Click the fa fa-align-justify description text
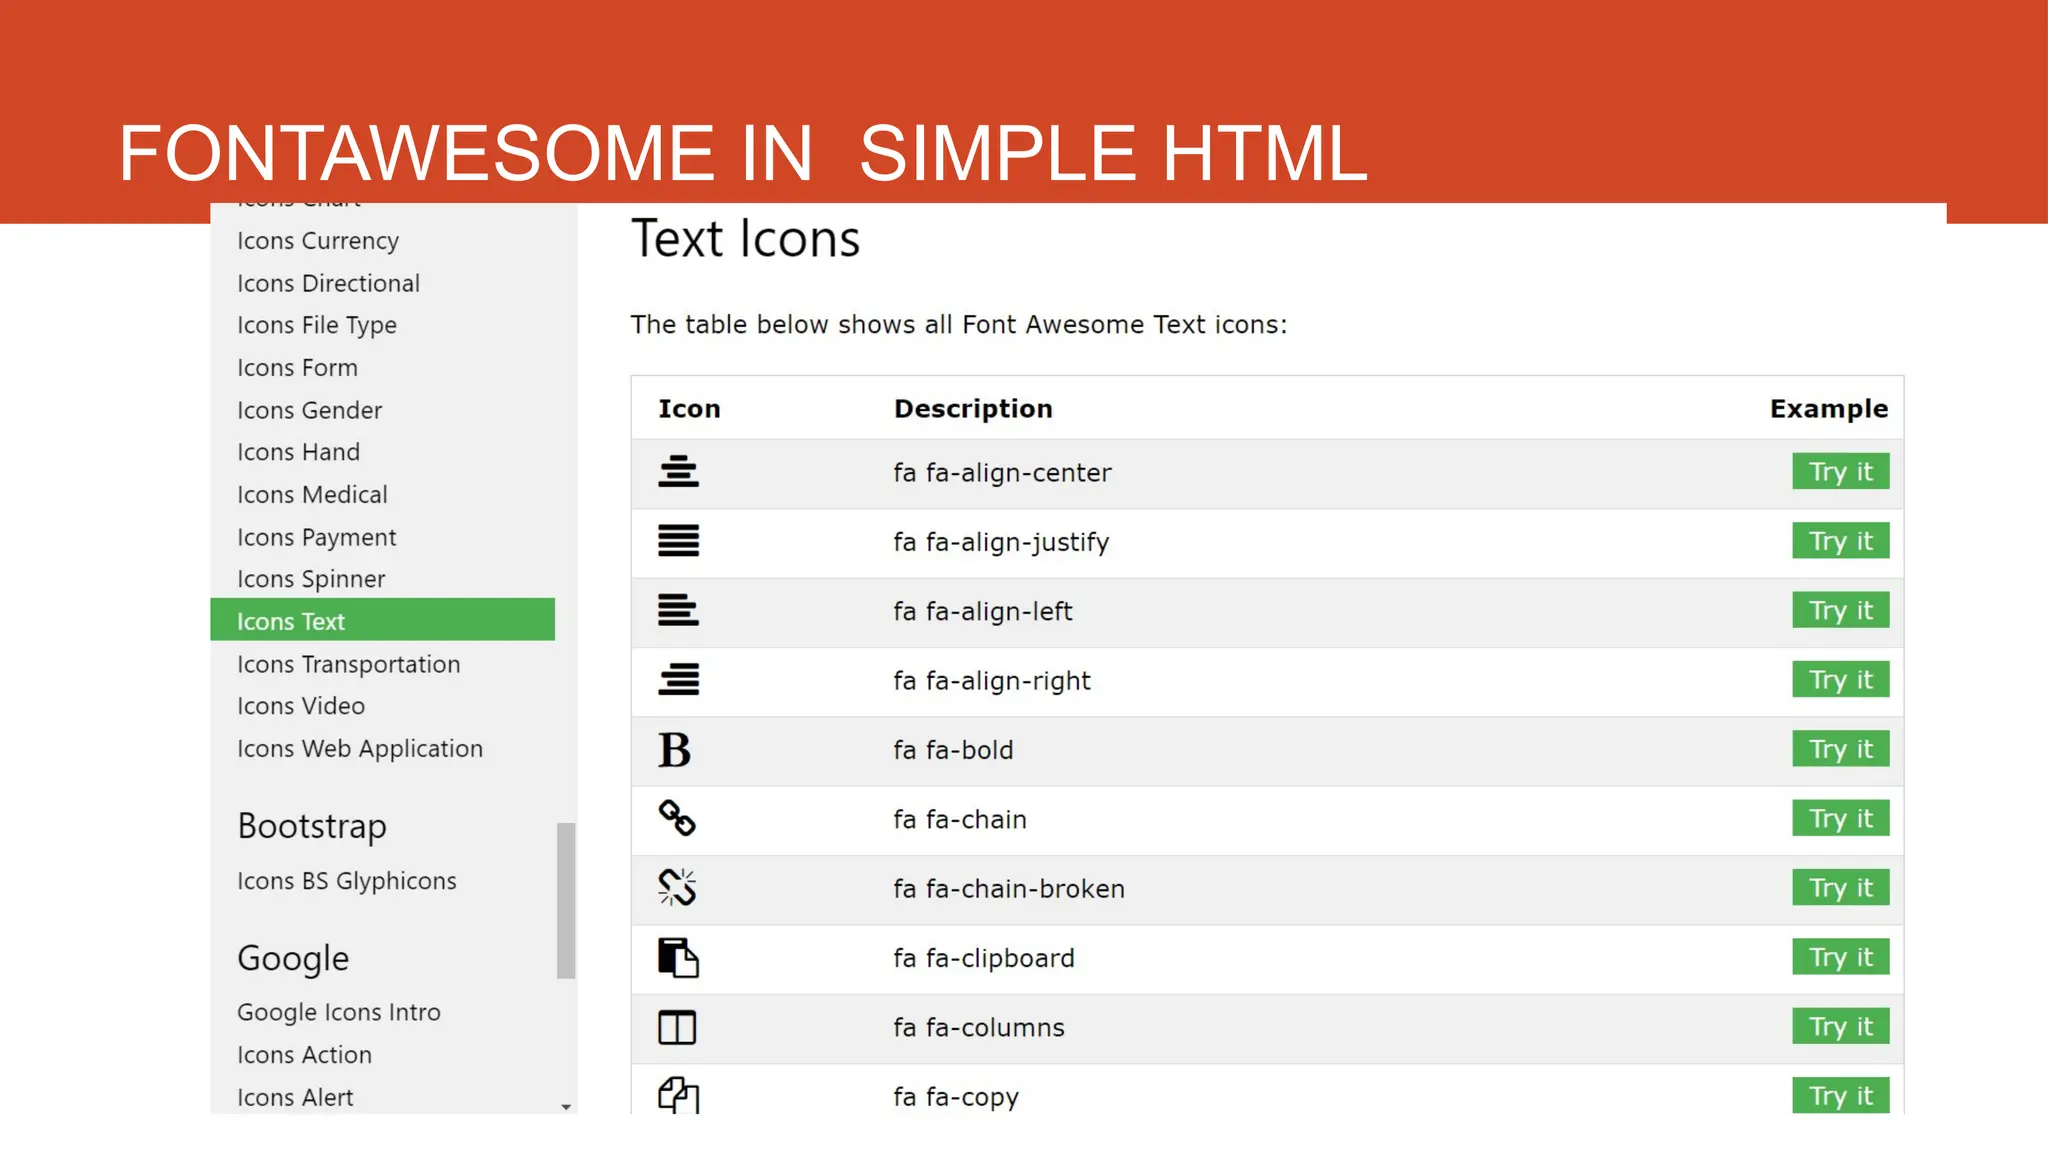This screenshot has width=2048, height=1152. pos(1001,542)
